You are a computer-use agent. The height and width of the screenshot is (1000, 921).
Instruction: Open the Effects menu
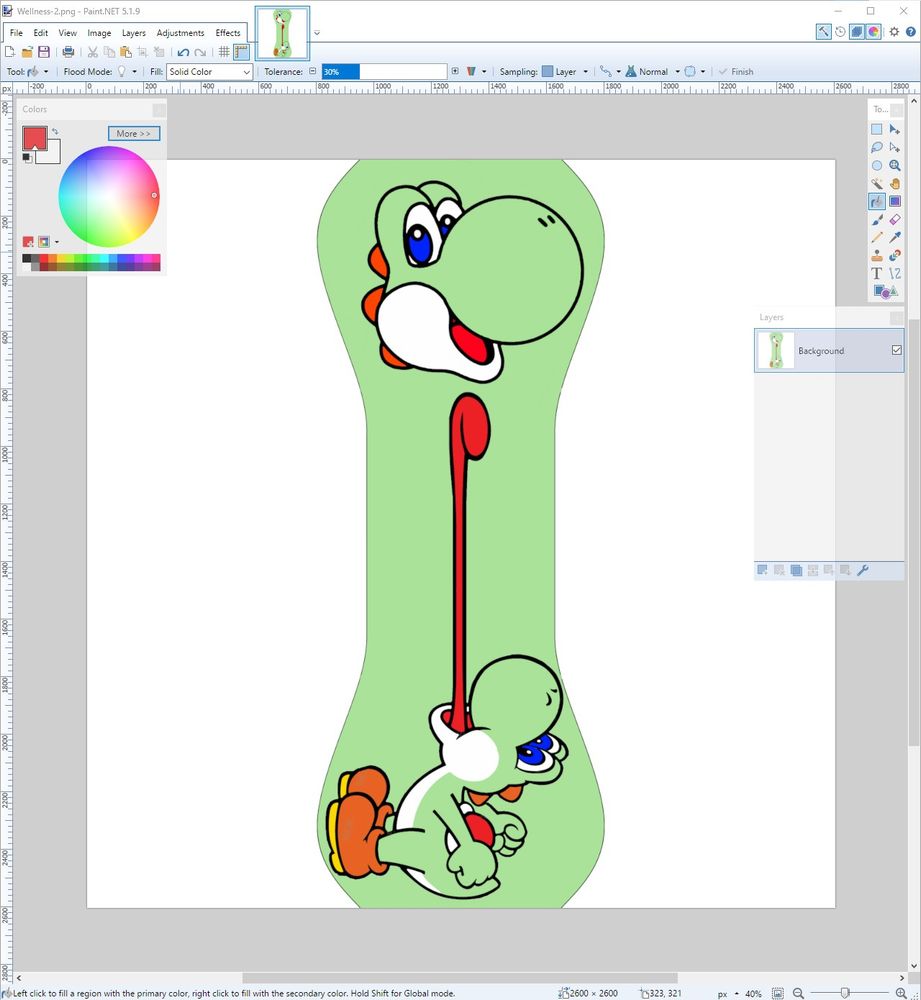[x=228, y=33]
